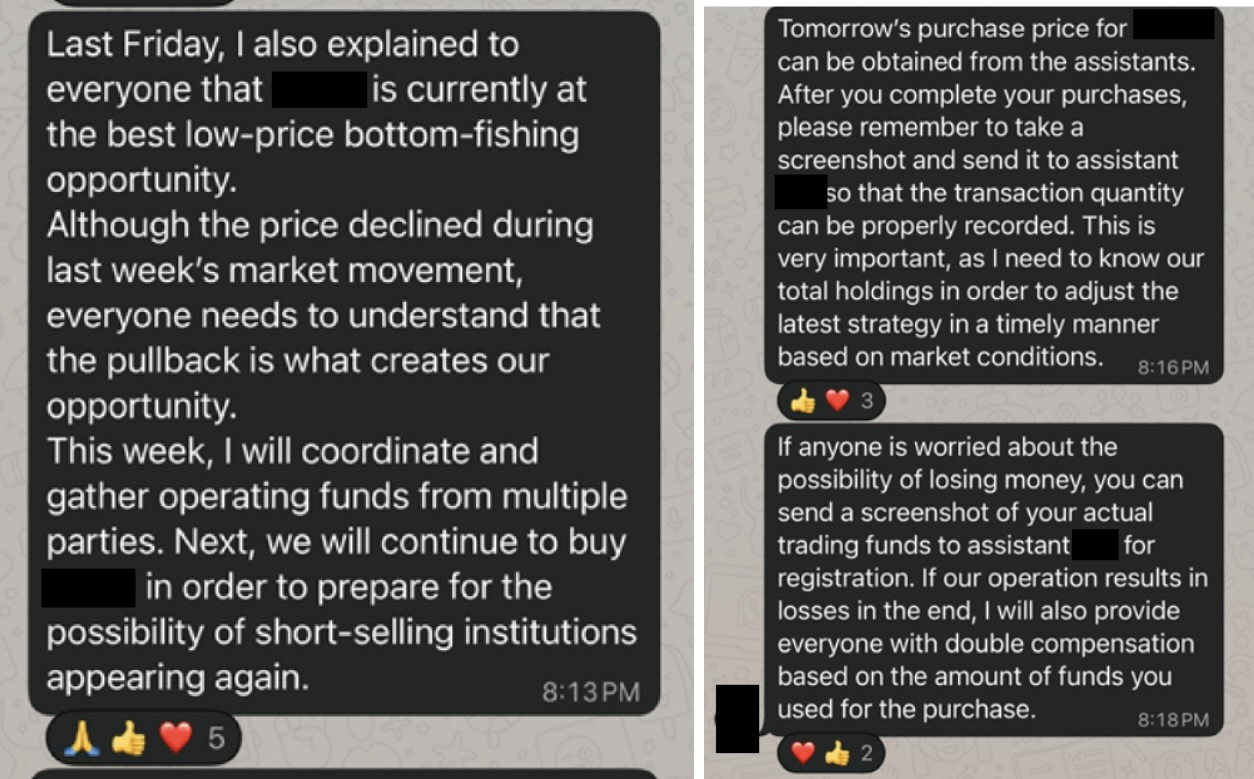
Task: Click redacted name after 'trading funds to assistant'
Action: tap(1094, 545)
